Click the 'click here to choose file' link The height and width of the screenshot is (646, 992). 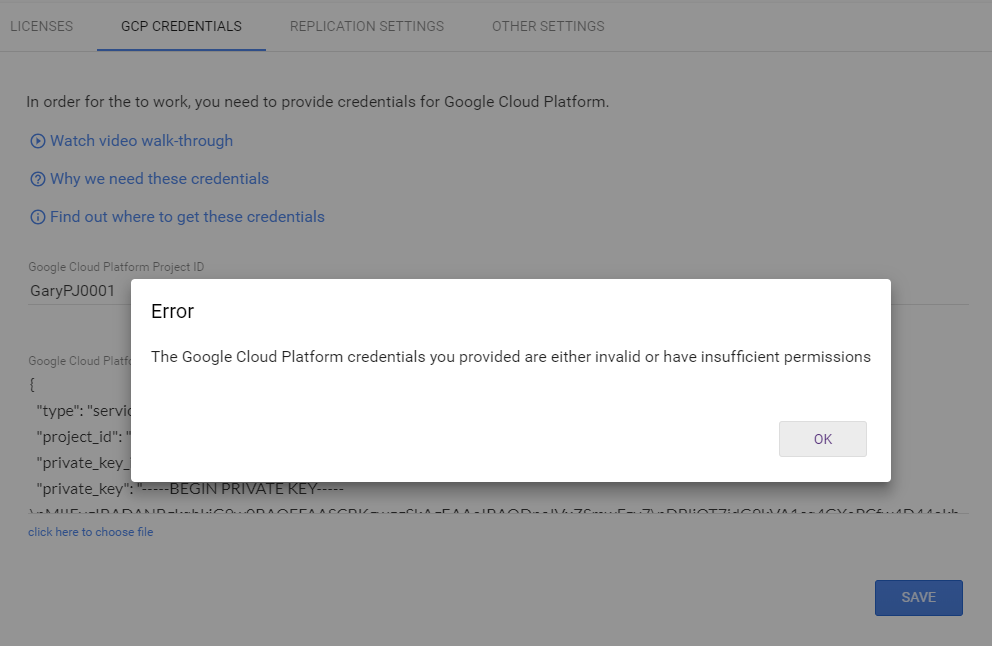click(x=90, y=532)
